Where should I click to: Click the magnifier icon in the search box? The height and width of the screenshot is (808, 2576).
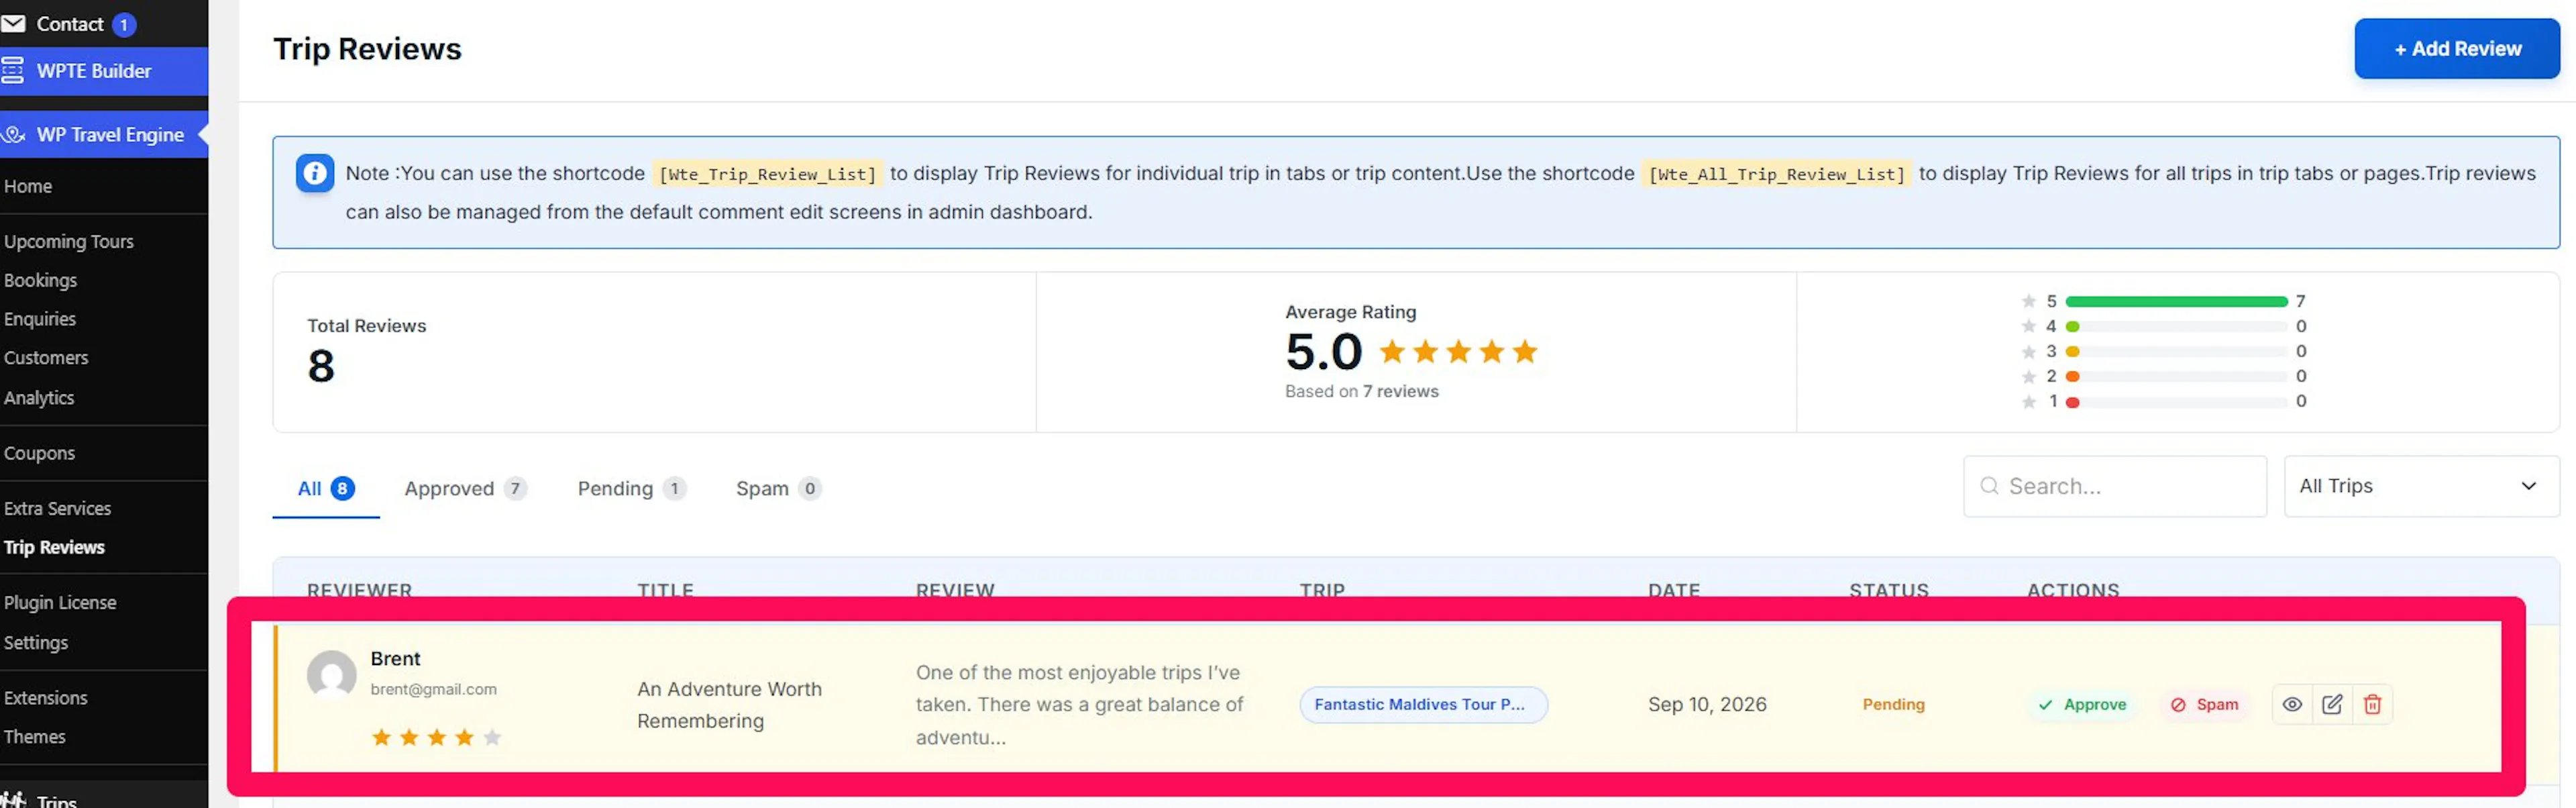[x=1989, y=486]
